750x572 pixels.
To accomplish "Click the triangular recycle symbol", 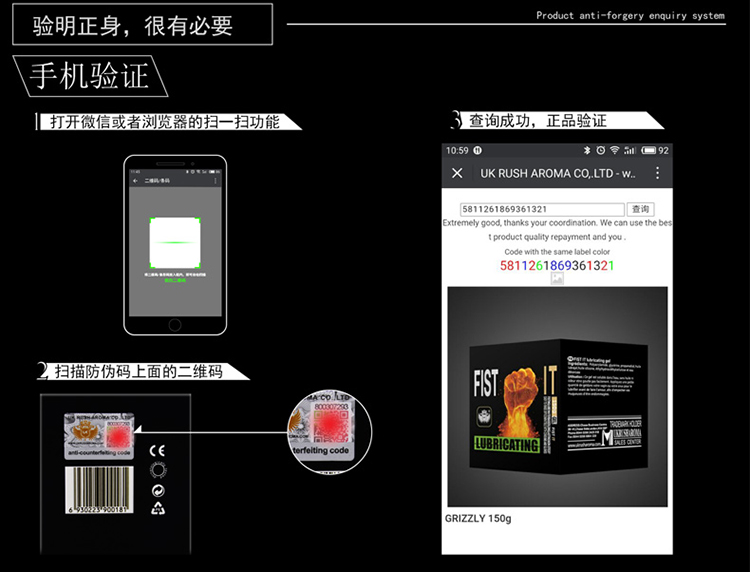I will [x=158, y=509].
